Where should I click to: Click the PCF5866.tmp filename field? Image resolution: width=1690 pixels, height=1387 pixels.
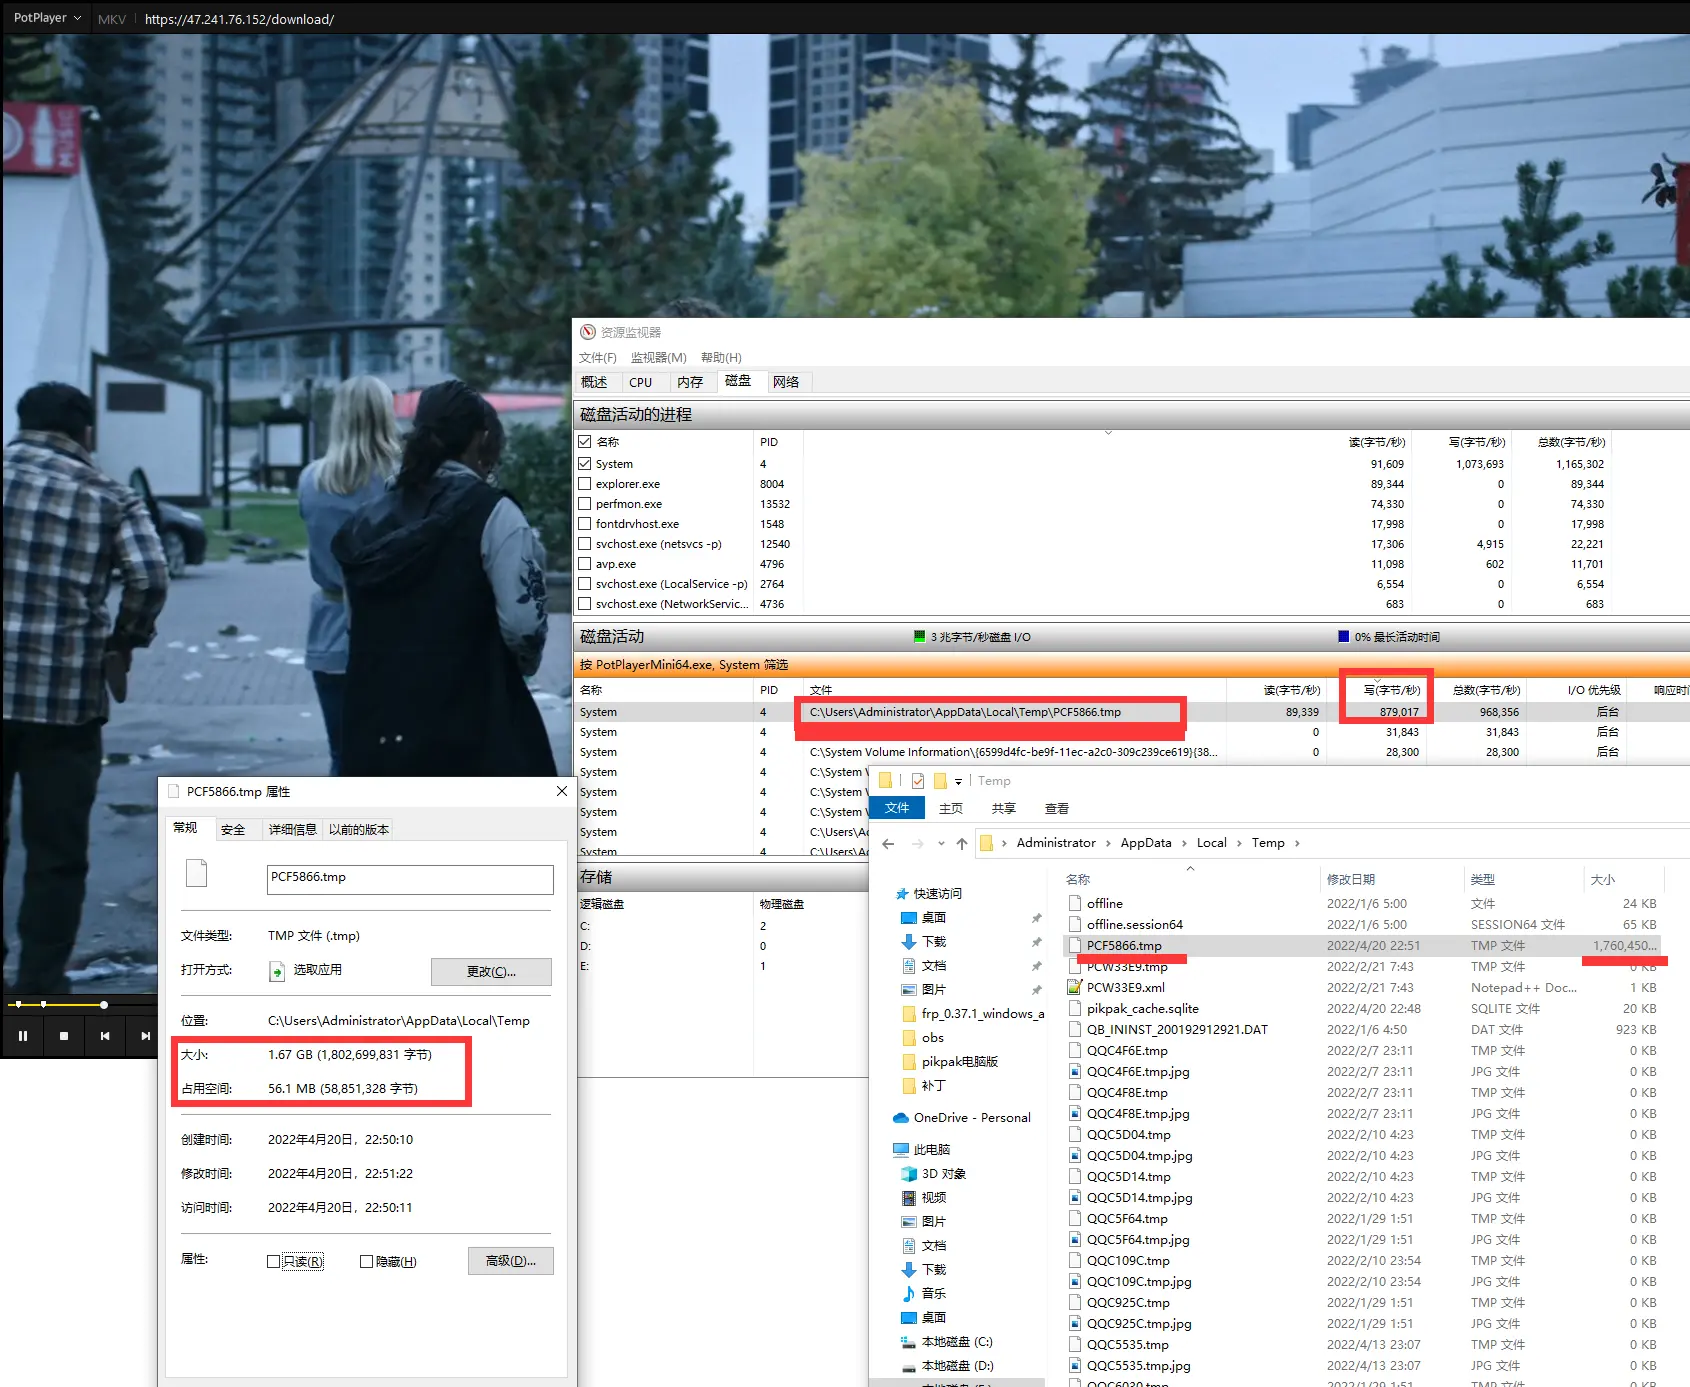[410, 879]
